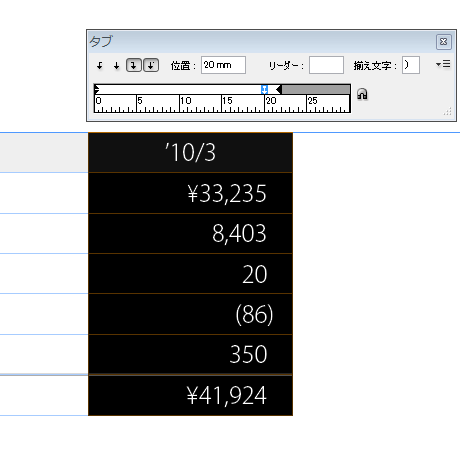Click the ¥33,235 table cell
Image resolution: width=460 pixels, height=454 pixels.
(190, 193)
